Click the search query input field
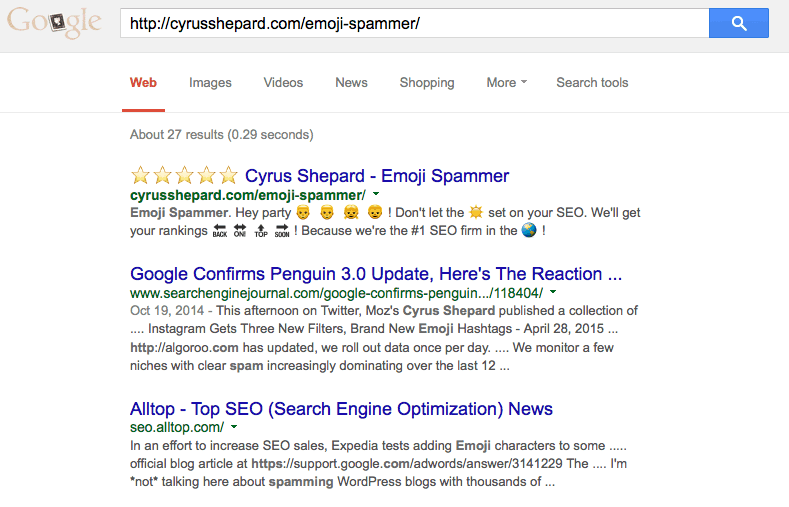This screenshot has height=507, width=789. pos(414,23)
